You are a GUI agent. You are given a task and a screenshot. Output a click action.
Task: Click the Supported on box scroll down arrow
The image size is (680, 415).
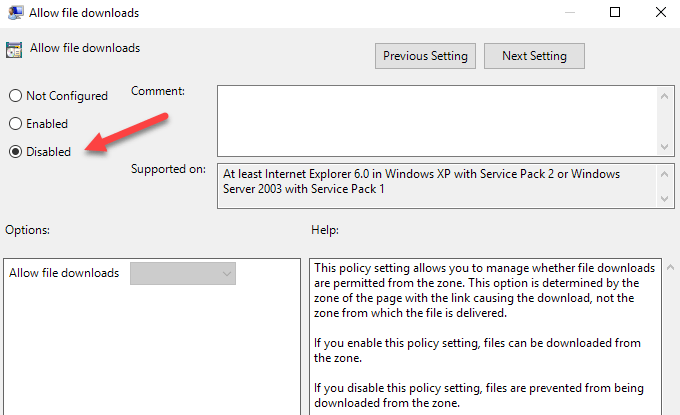(x=664, y=199)
